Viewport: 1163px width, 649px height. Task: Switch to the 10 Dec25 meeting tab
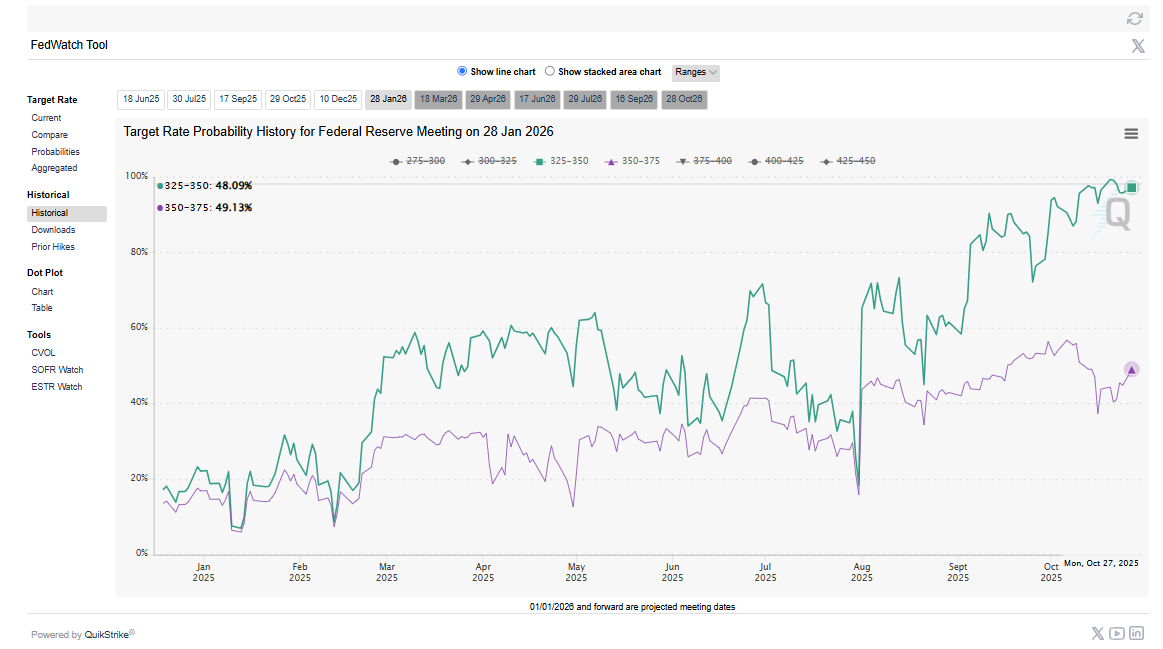click(338, 99)
